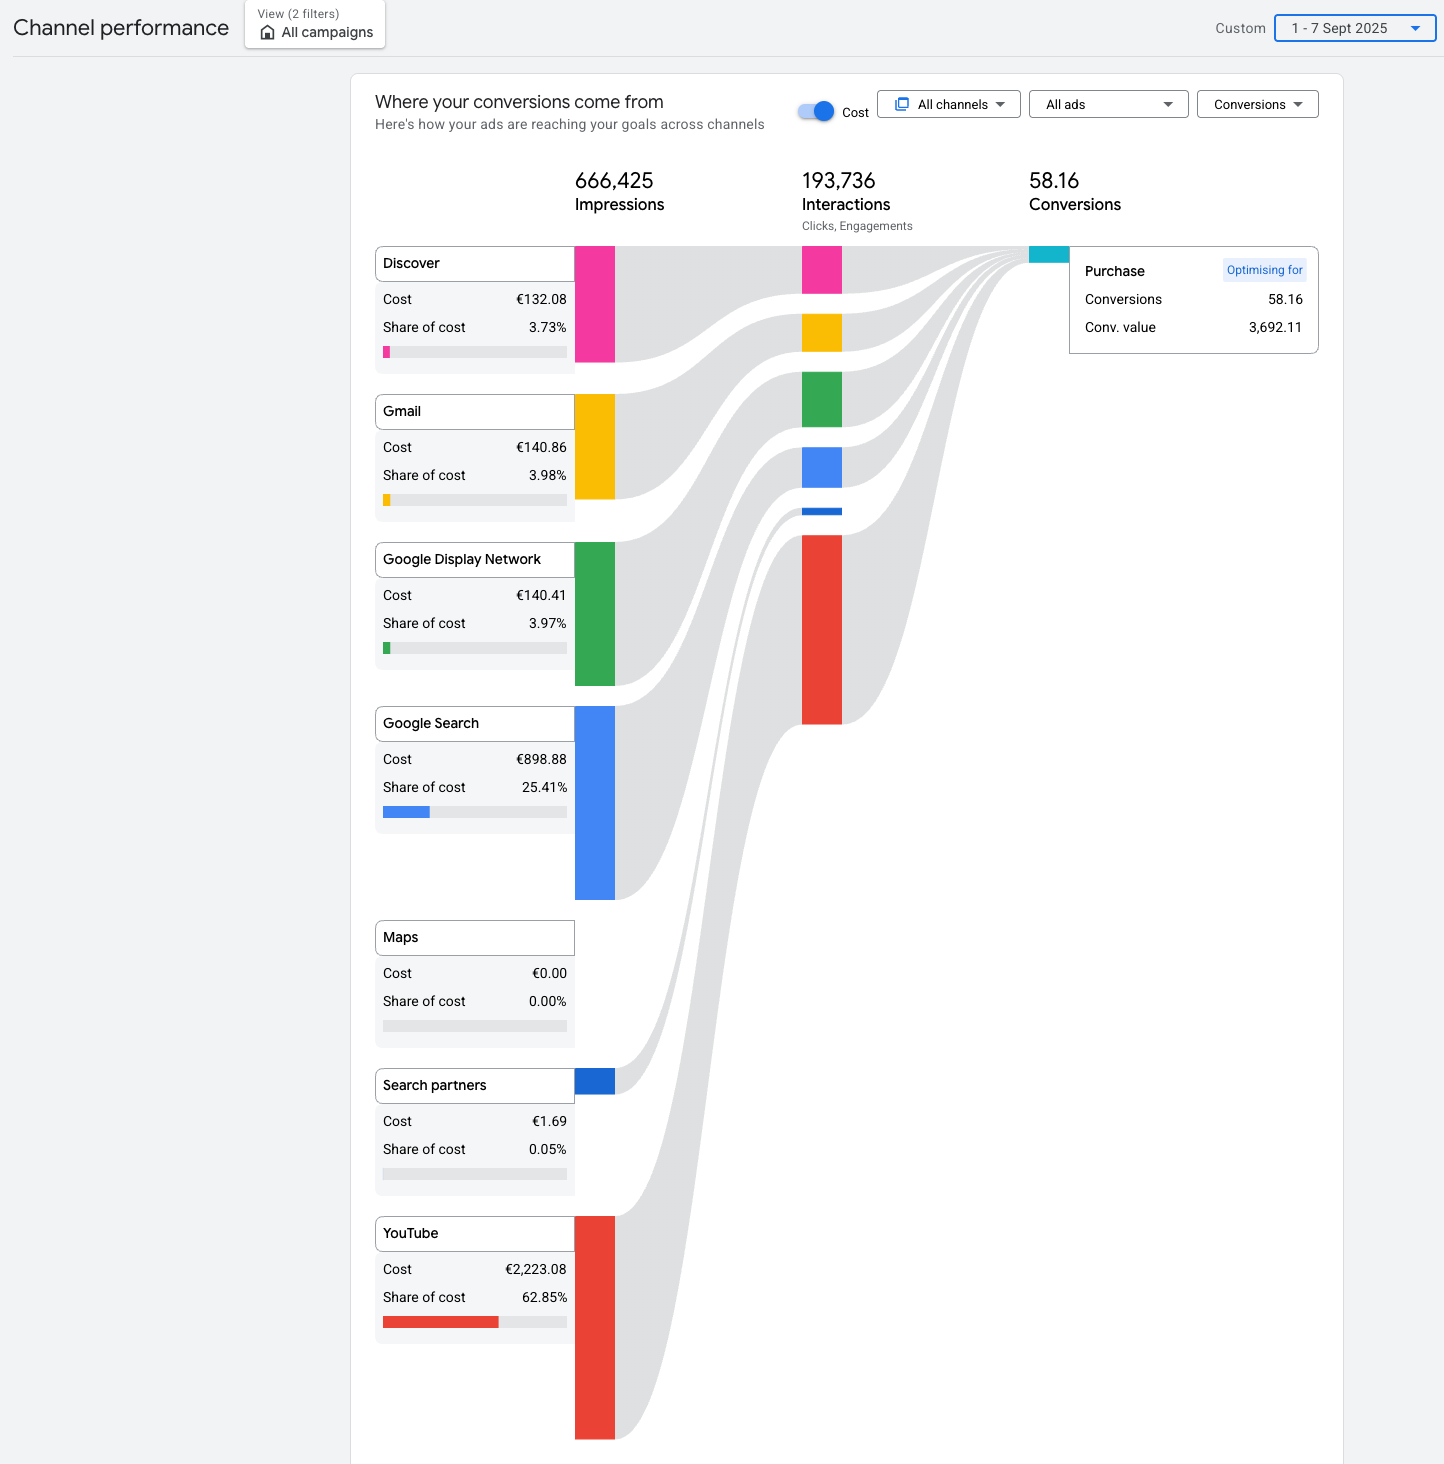Click the home icon beside All campaigns
1444x1464 pixels.
tap(267, 33)
